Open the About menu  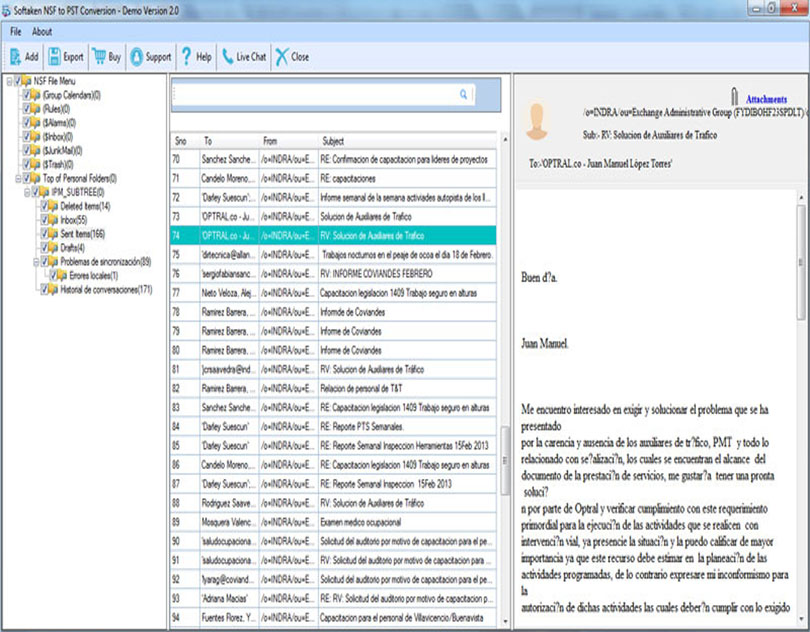click(x=41, y=32)
